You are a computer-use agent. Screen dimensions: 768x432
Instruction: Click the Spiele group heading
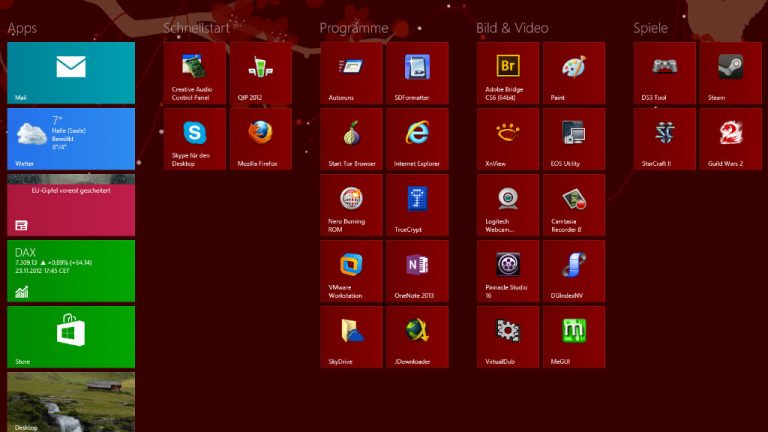650,28
